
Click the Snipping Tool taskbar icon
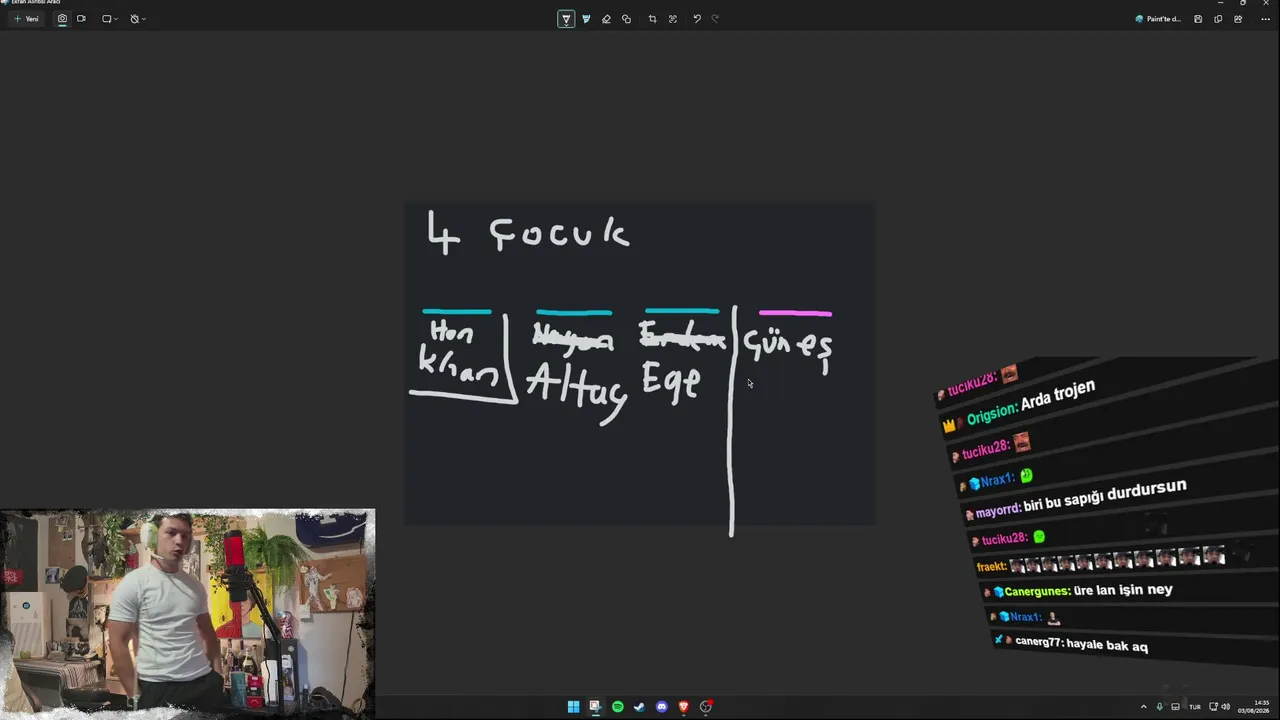(595, 707)
